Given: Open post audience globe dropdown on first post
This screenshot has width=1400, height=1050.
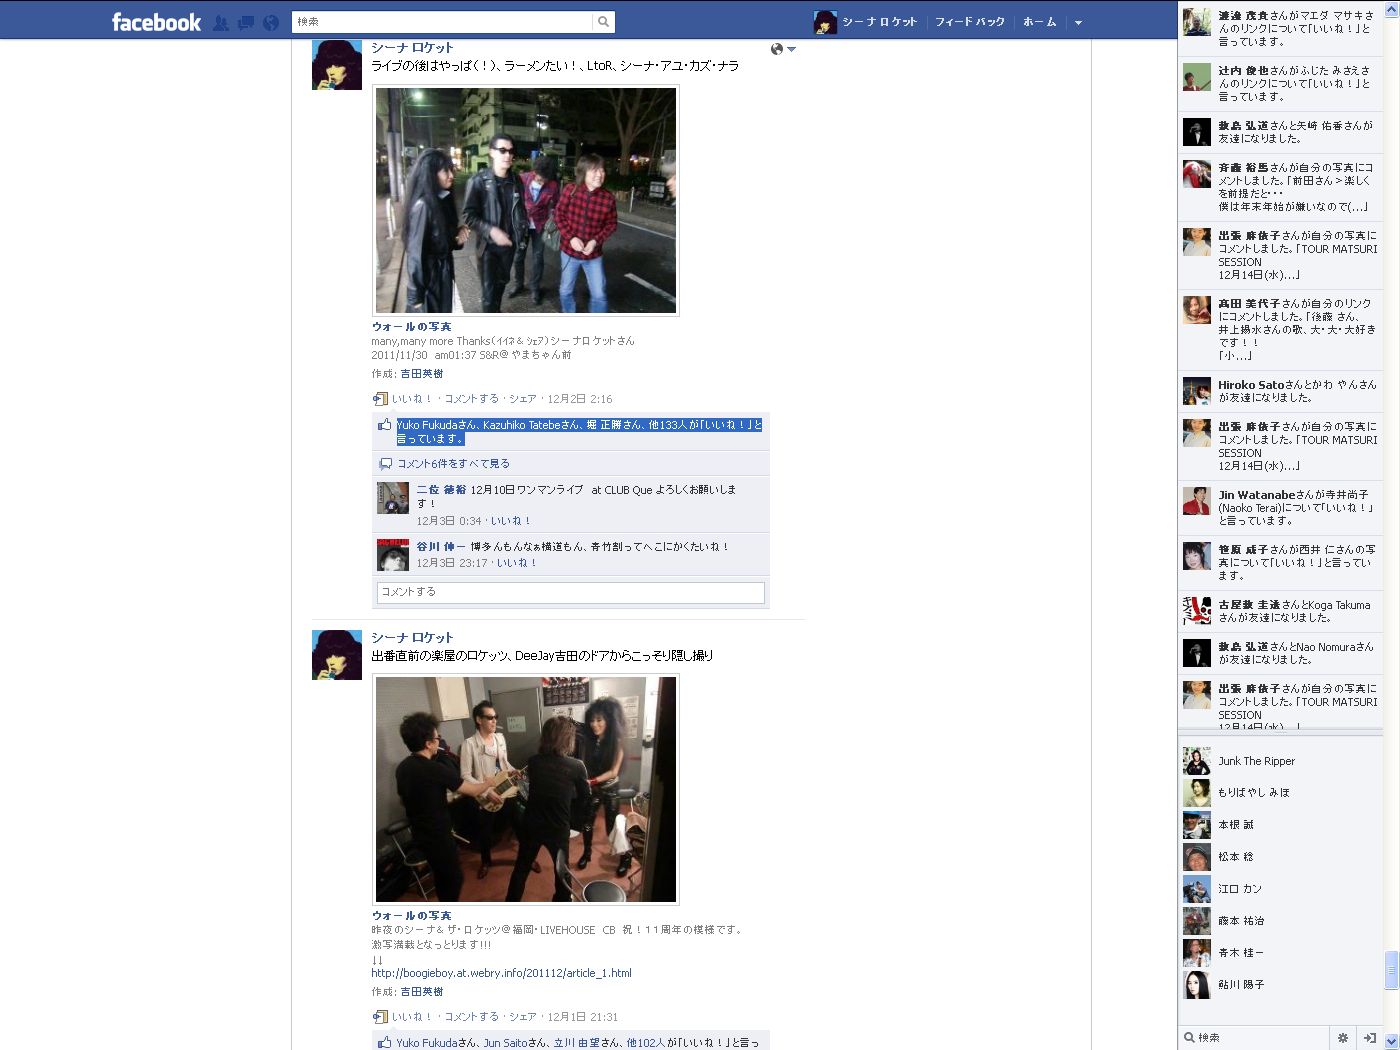Looking at the screenshot, I should pyautogui.click(x=782, y=49).
